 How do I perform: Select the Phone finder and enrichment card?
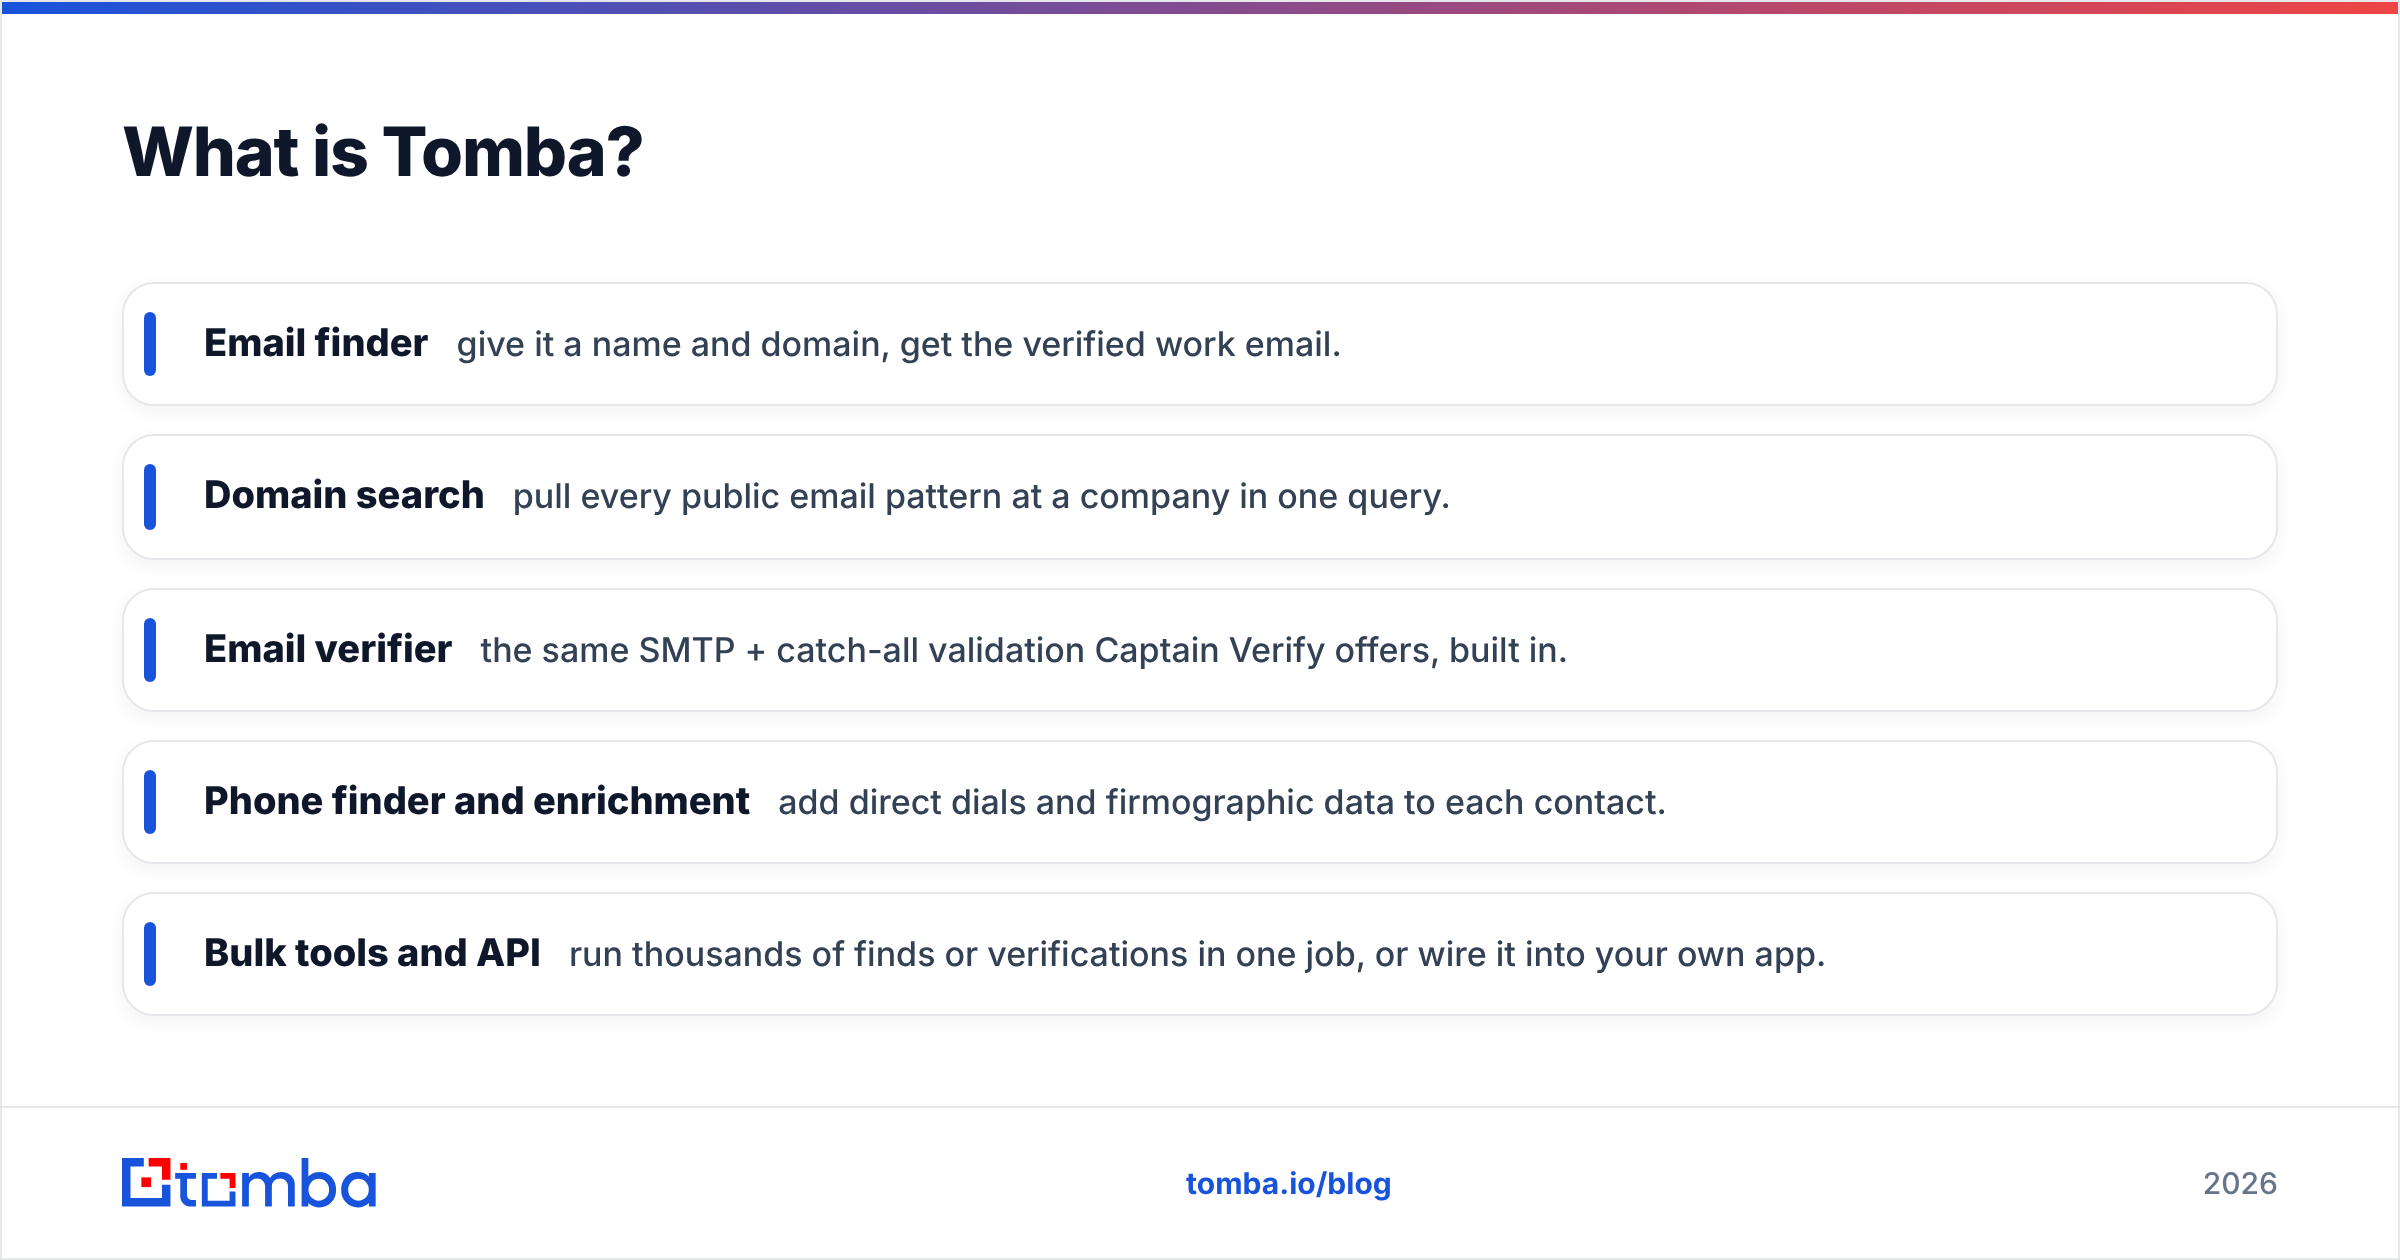click(1200, 802)
